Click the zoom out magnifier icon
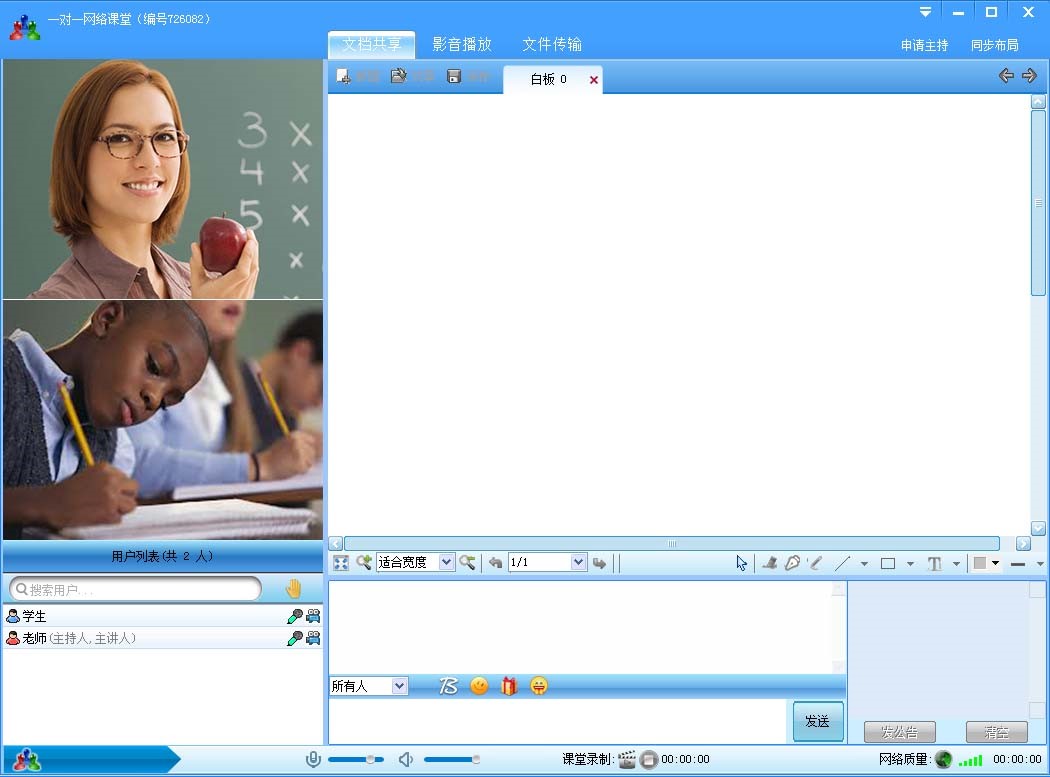 pos(467,563)
